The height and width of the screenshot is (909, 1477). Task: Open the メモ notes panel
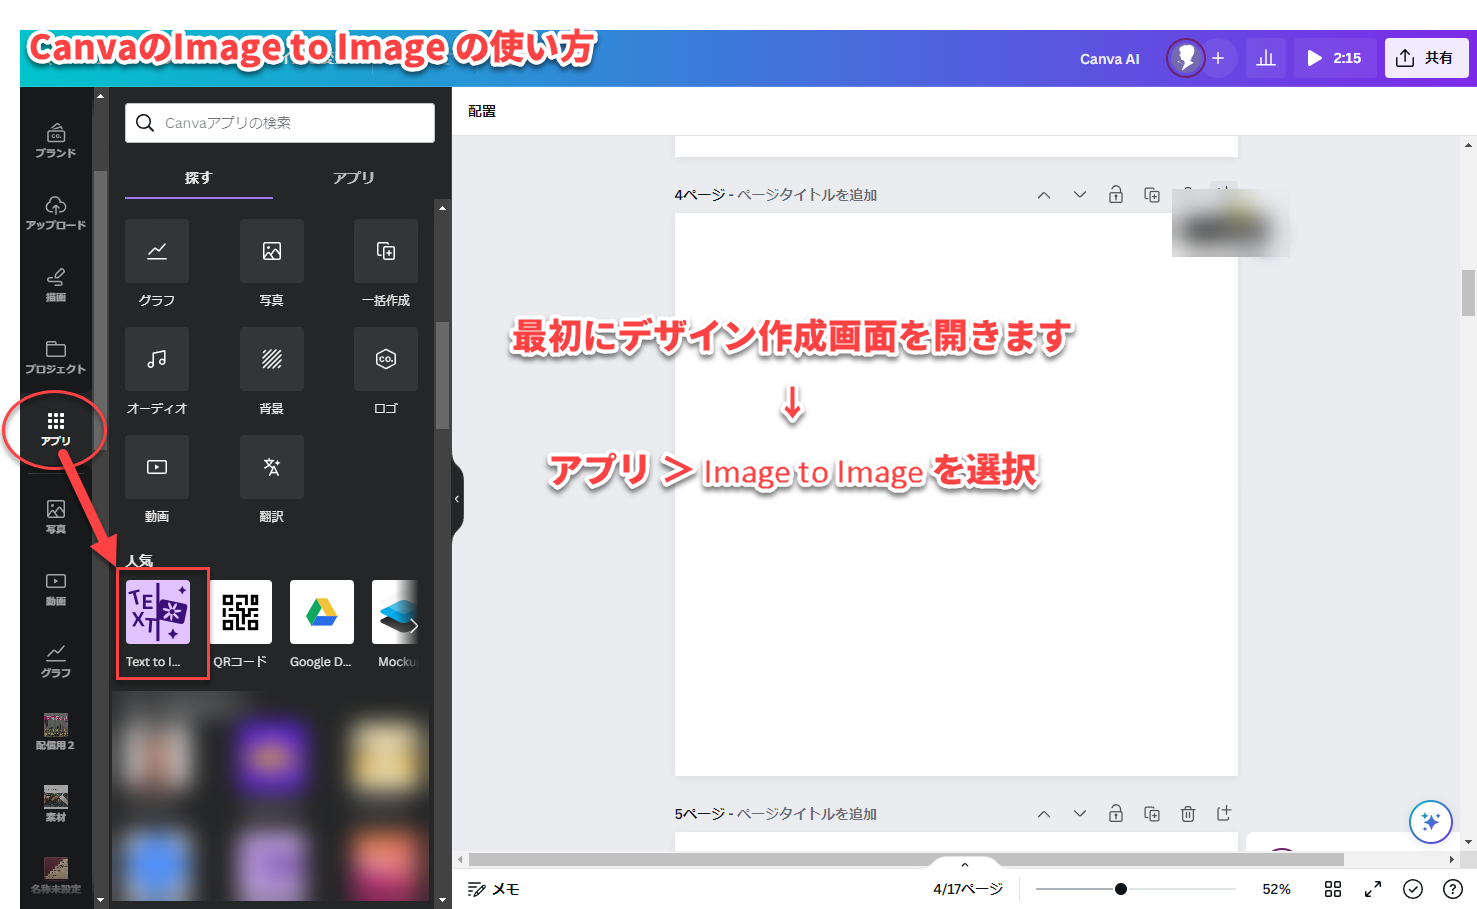coord(494,889)
